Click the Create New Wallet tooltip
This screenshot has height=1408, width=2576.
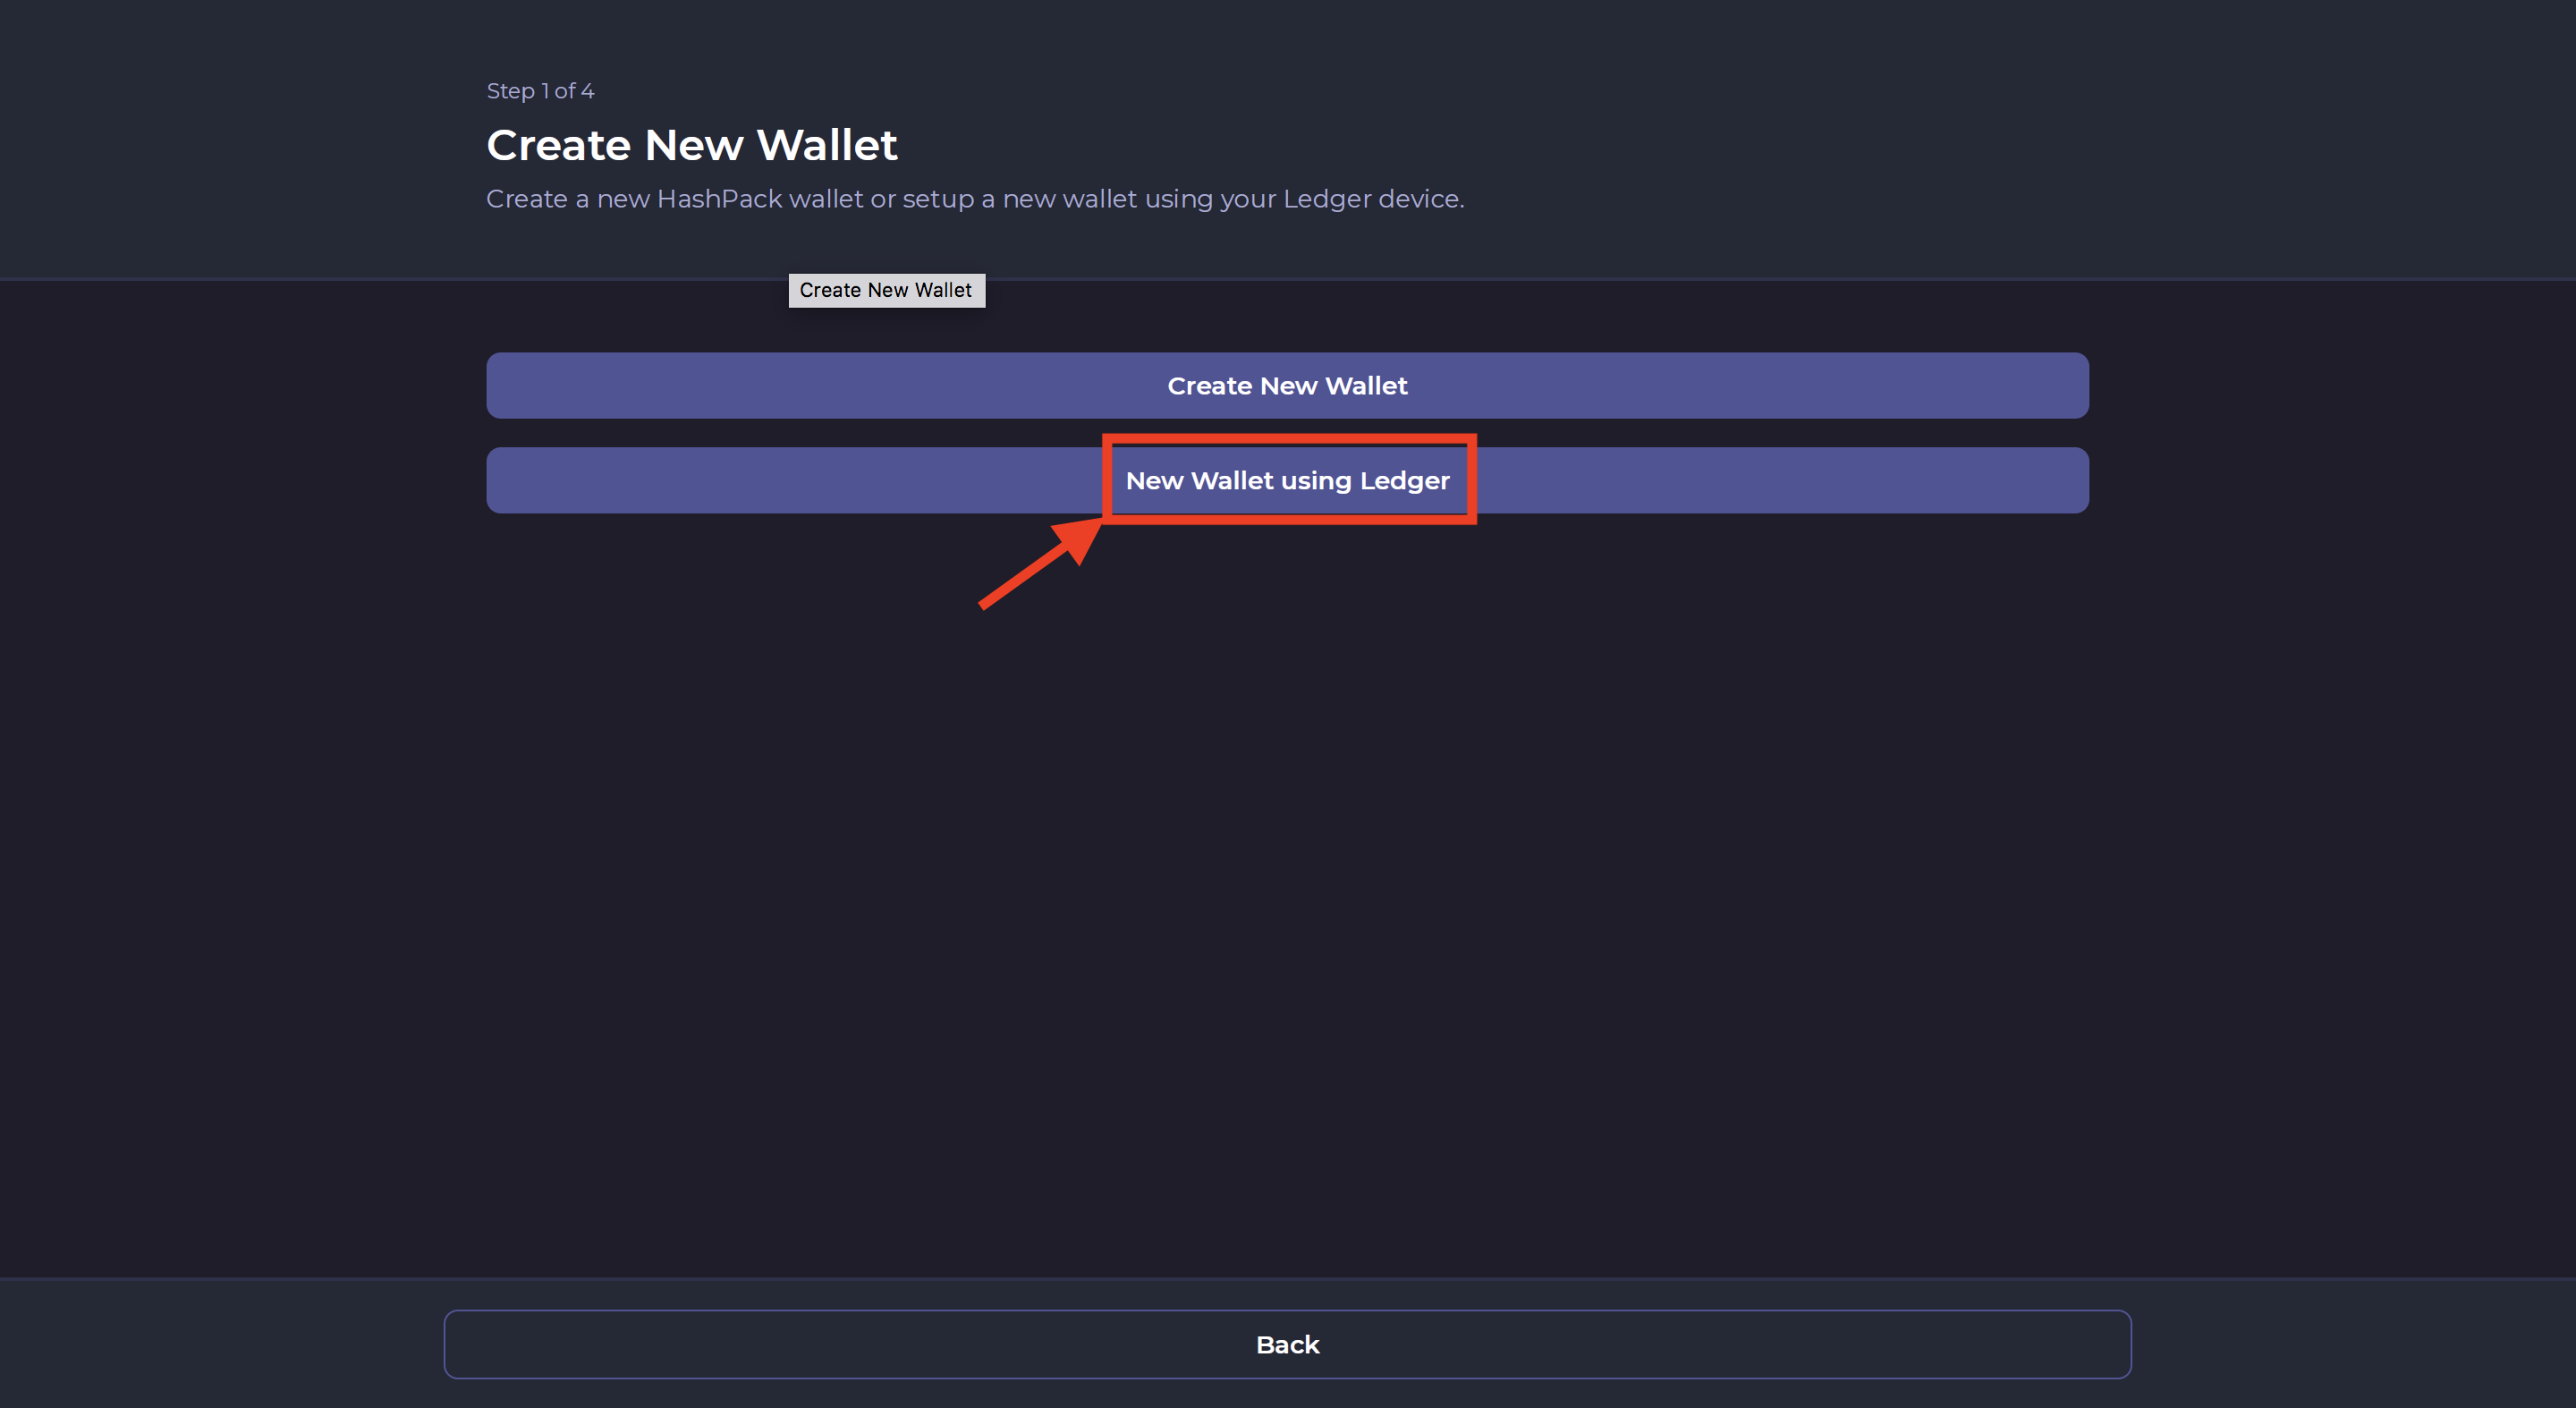pyautogui.click(x=886, y=290)
